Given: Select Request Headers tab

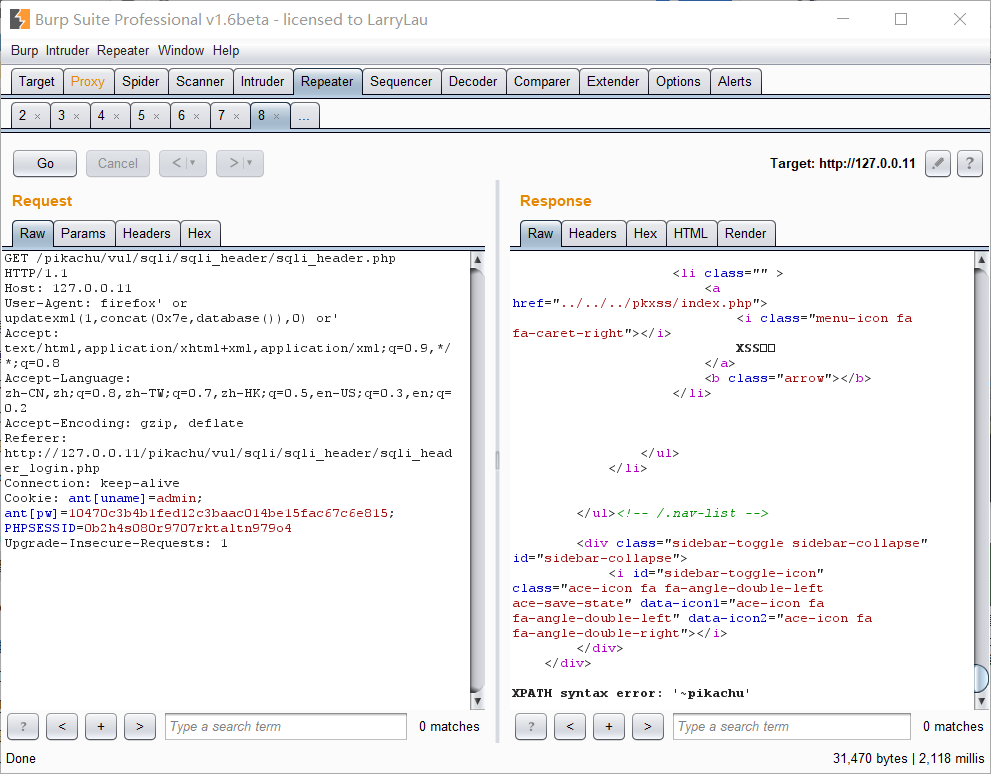Looking at the screenshot, I should tap(147, 234).
